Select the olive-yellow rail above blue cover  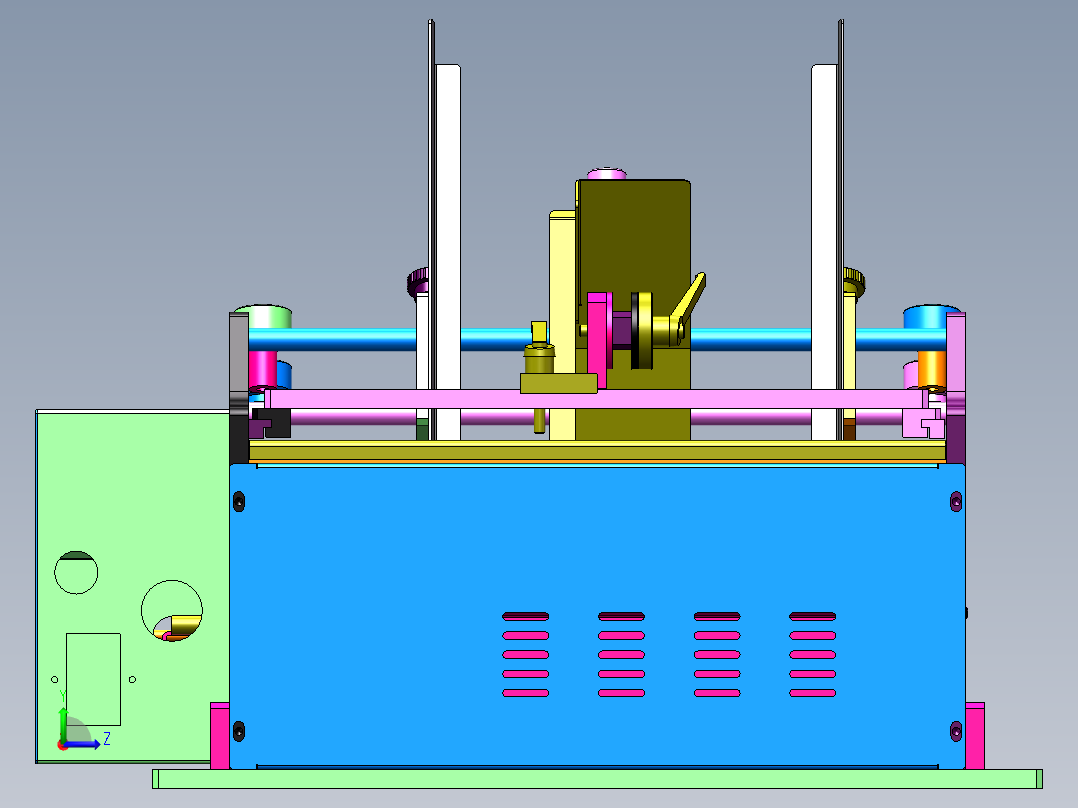coord(597,450)
